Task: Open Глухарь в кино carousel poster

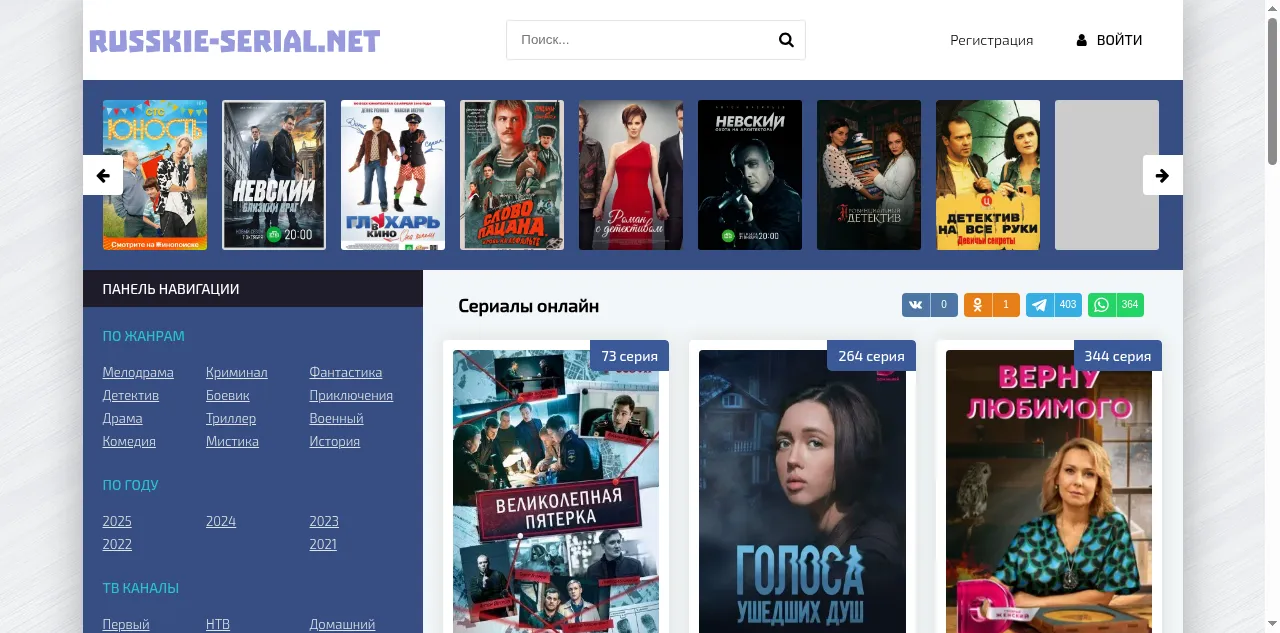Action: coord(393,175)
